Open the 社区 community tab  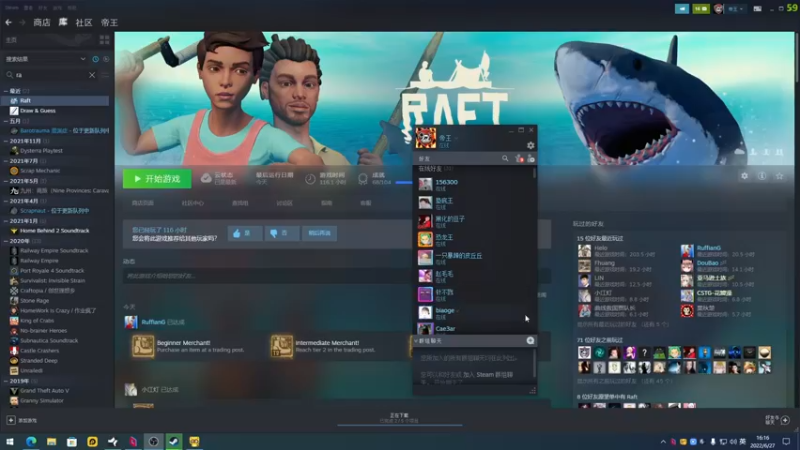(x=84, y=22)
